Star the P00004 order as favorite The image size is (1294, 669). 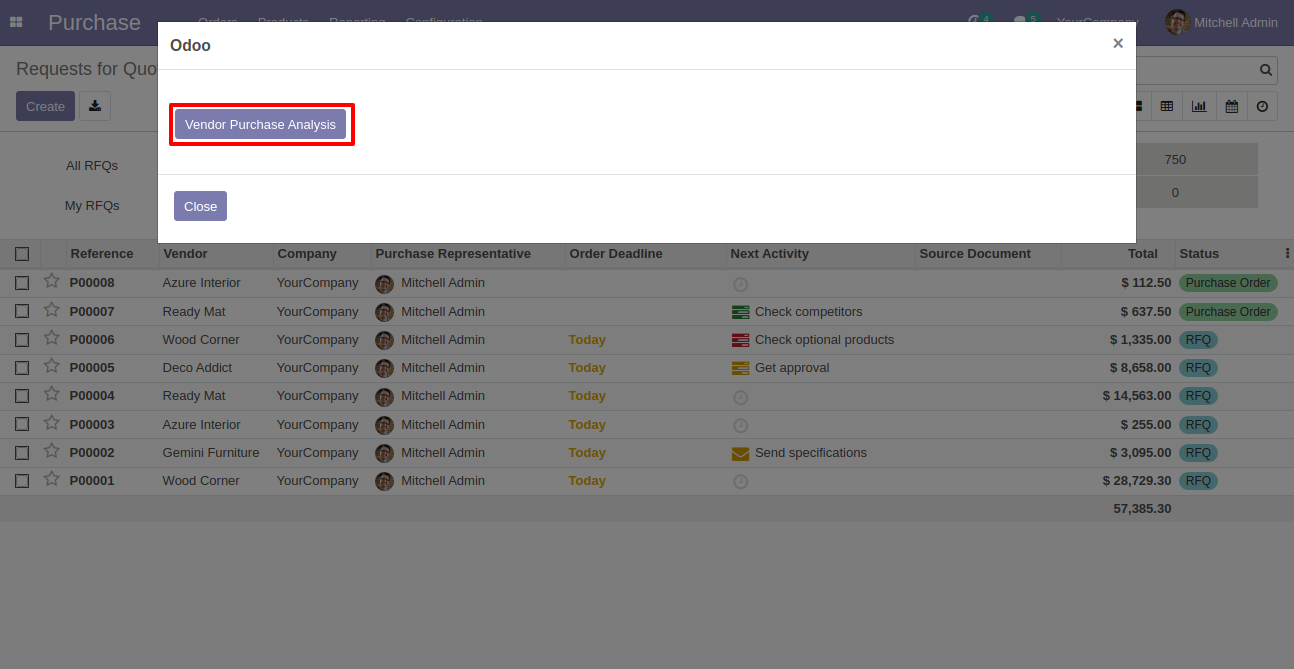point(52,394)
